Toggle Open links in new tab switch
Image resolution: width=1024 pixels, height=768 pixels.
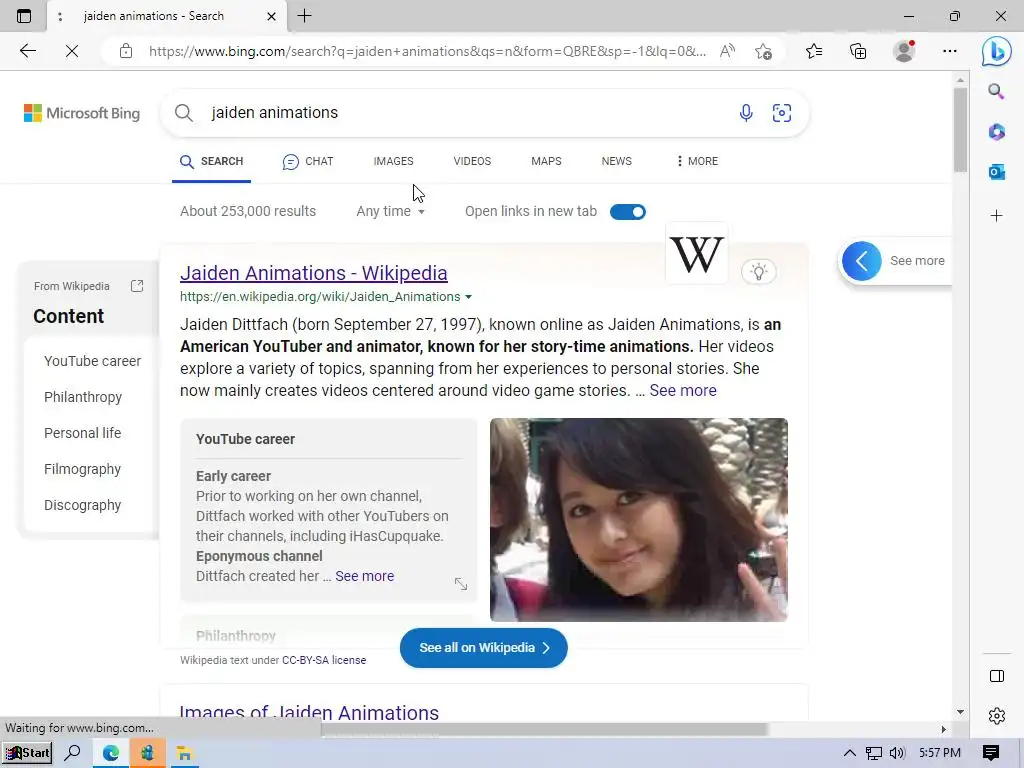tap(628, 212)
